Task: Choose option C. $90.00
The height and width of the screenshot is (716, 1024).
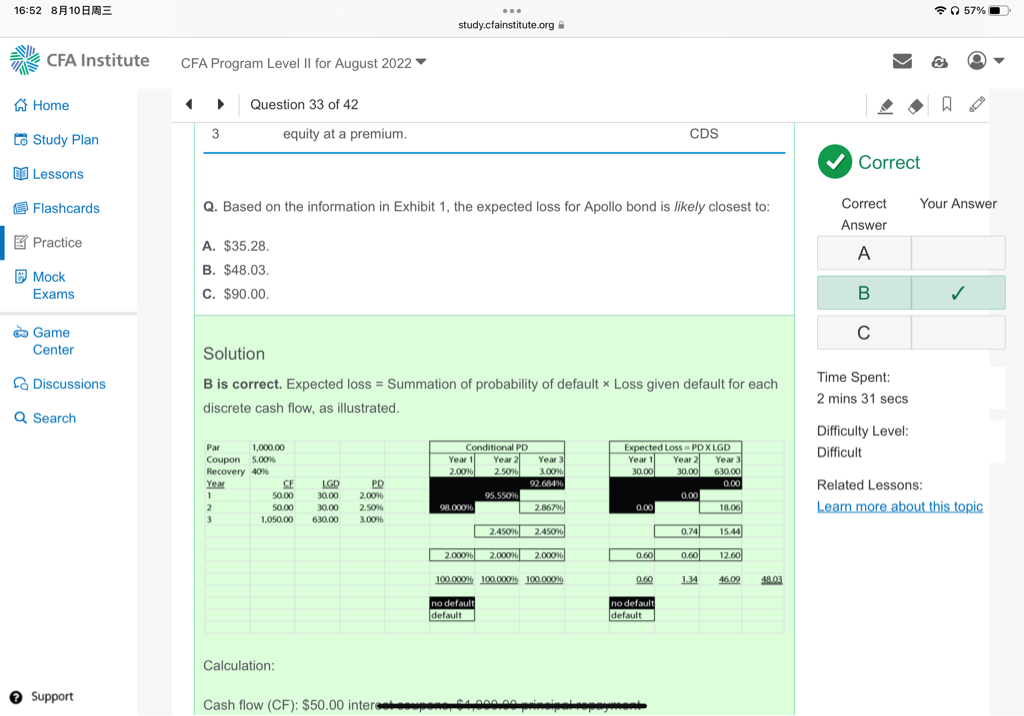Action: pyautogui.click(x=236, y=294)
